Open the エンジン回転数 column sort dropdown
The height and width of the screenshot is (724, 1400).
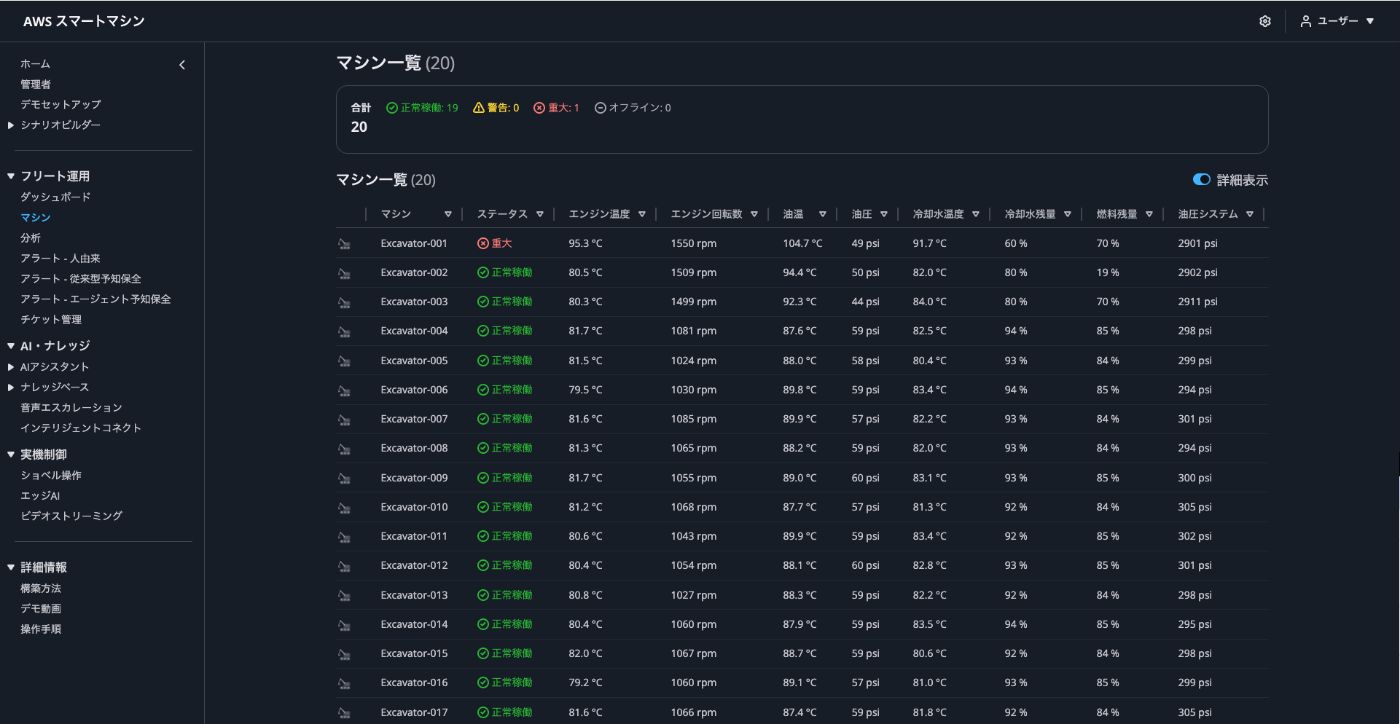coord(755,214)
